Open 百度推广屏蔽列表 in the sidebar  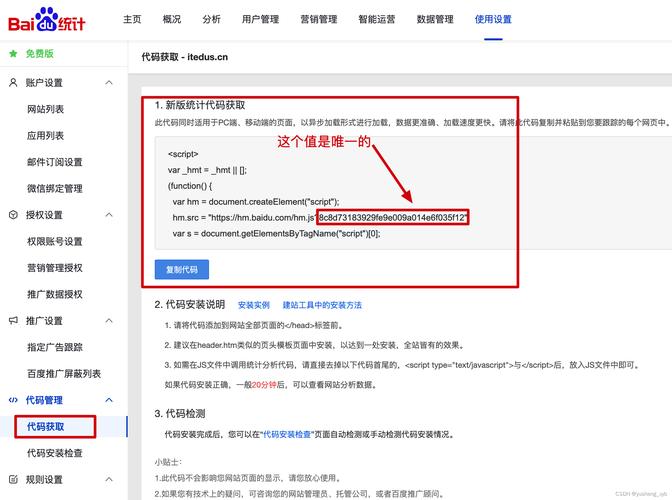coord(64,374)
